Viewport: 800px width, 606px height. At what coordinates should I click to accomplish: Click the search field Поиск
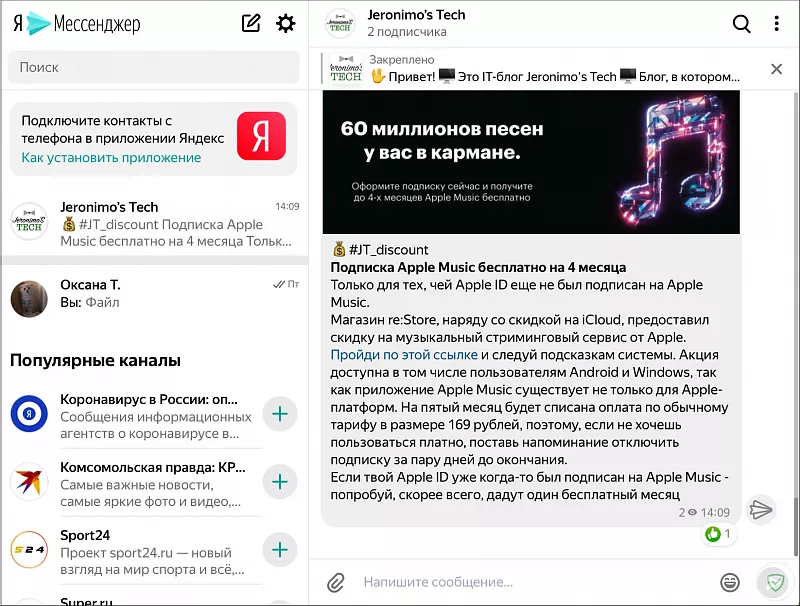point(154,67)
